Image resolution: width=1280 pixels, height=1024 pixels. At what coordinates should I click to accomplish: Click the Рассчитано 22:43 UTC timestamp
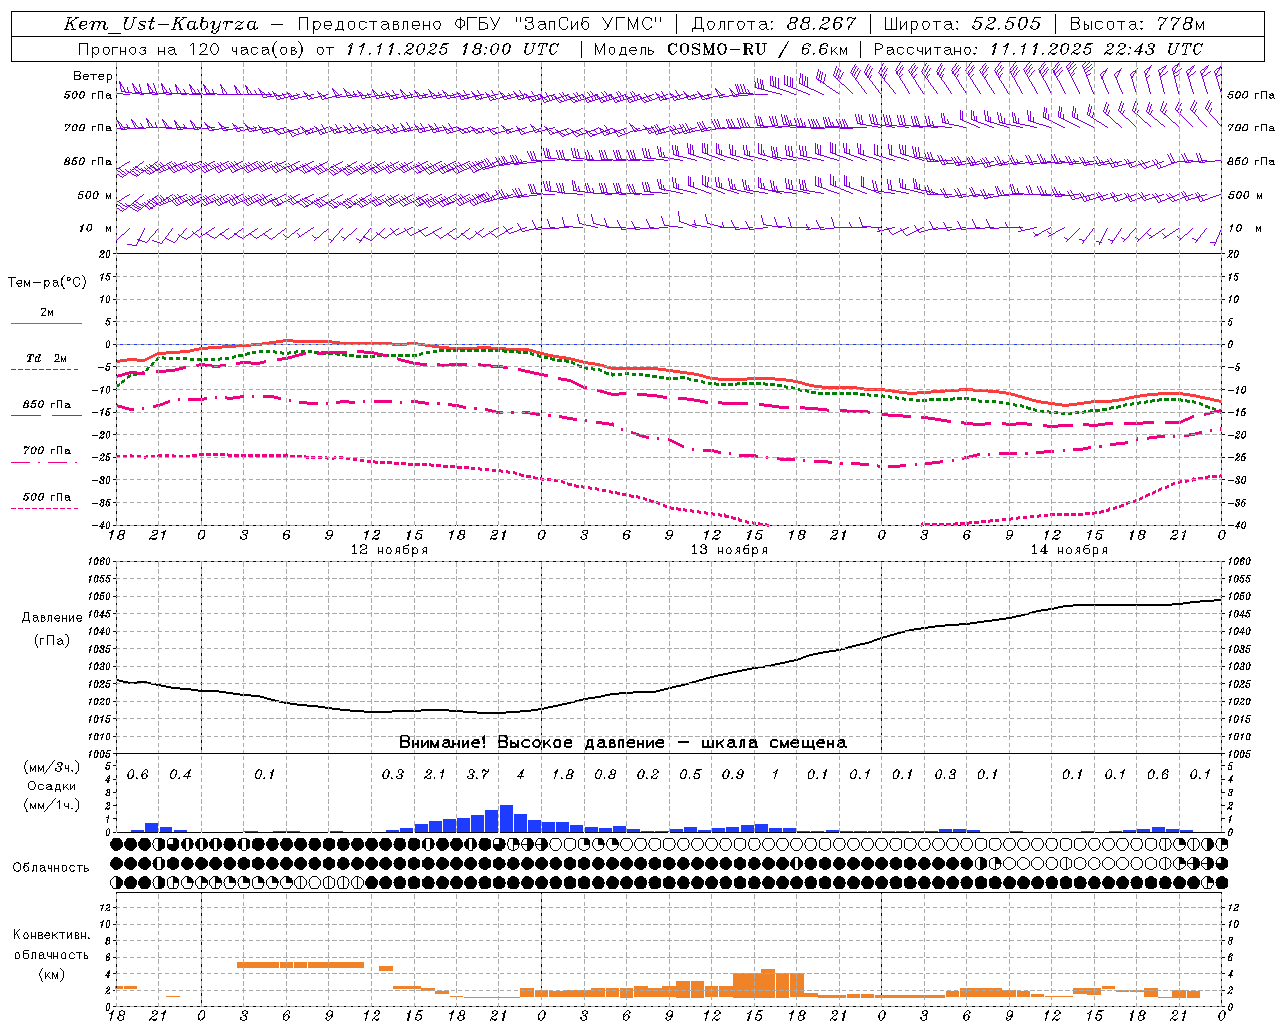click(1039, 49)
